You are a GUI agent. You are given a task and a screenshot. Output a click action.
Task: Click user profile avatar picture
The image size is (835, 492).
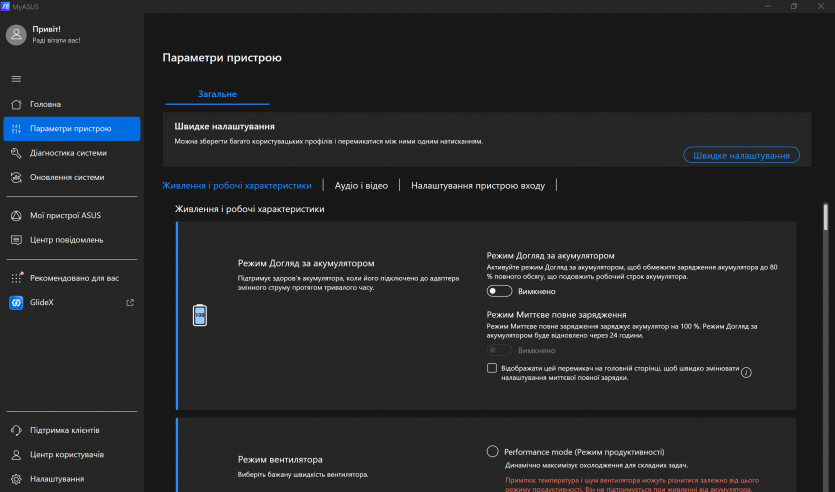click(x=16, y=35)
